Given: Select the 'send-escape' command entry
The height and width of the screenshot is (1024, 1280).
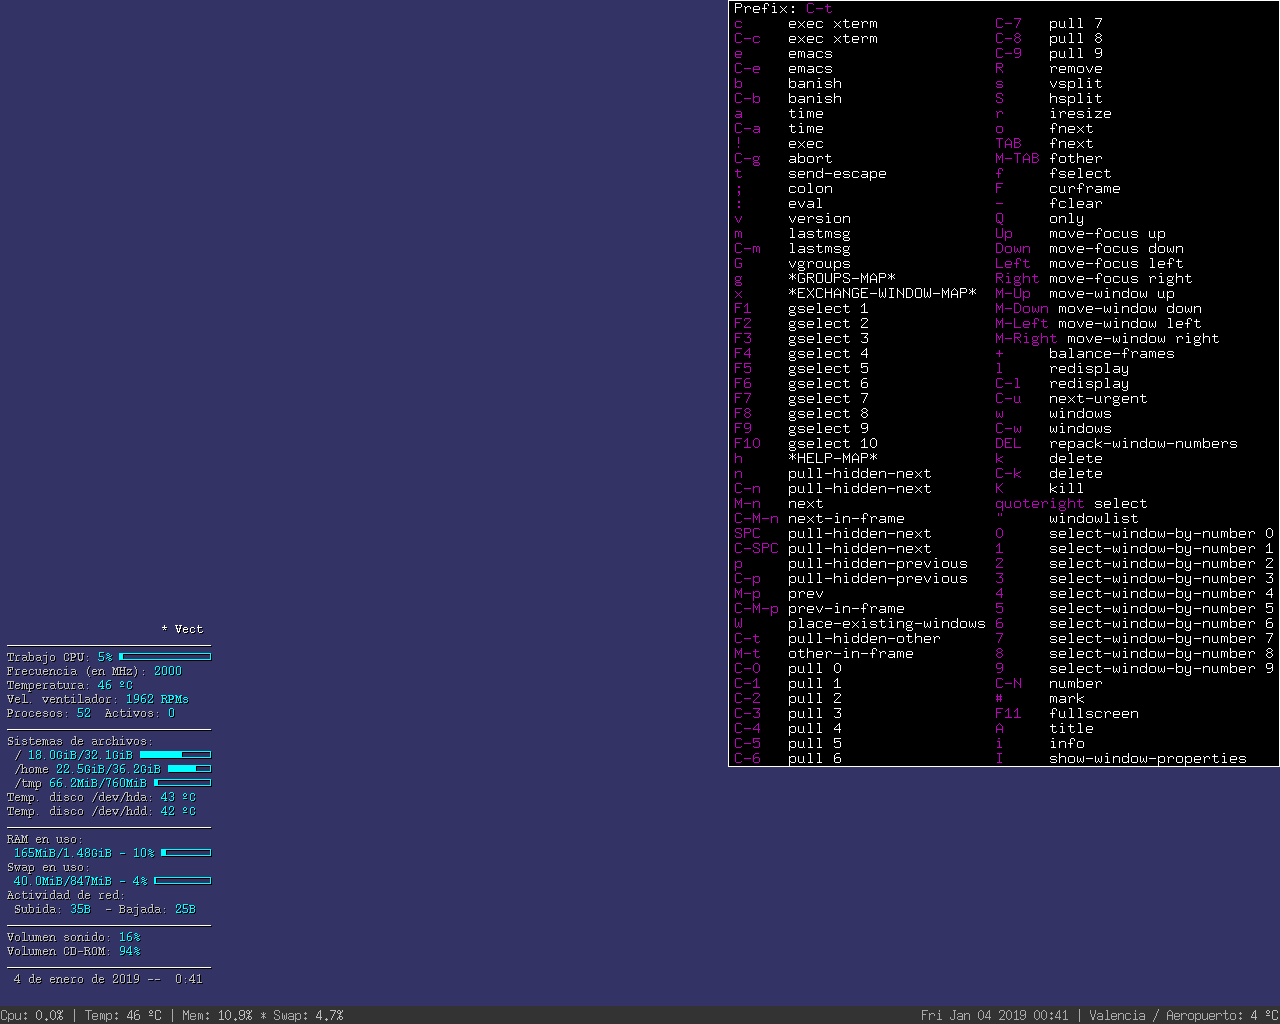Looking at the screenshot, I should tap(837, 173).
